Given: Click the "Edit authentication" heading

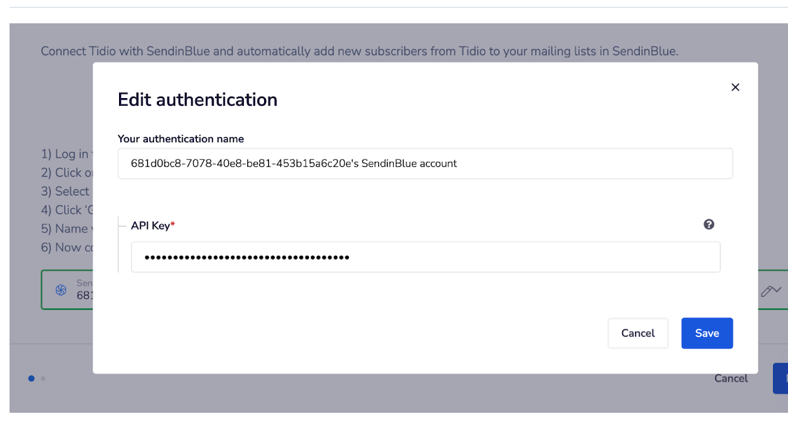Looking at the screenshot, I should 197,100.
